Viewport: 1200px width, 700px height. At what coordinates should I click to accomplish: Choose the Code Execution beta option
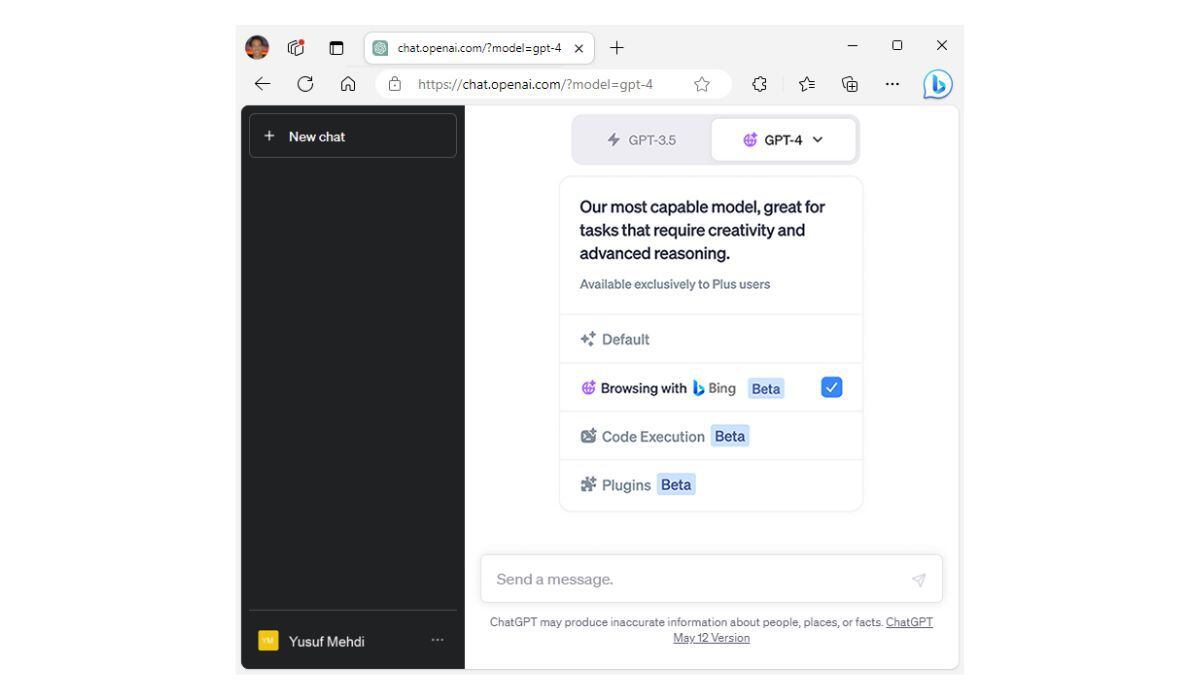[x=663, y=436]
